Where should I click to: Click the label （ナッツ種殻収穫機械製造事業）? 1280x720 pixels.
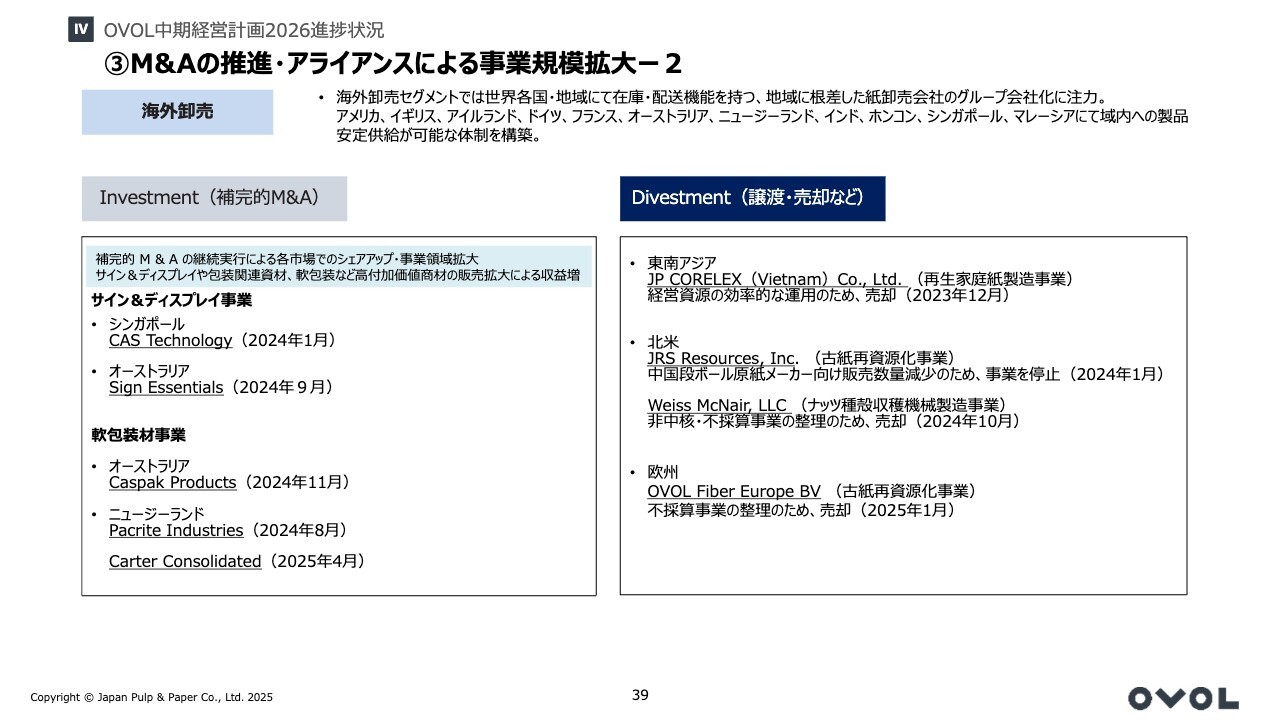coord(901,405)
